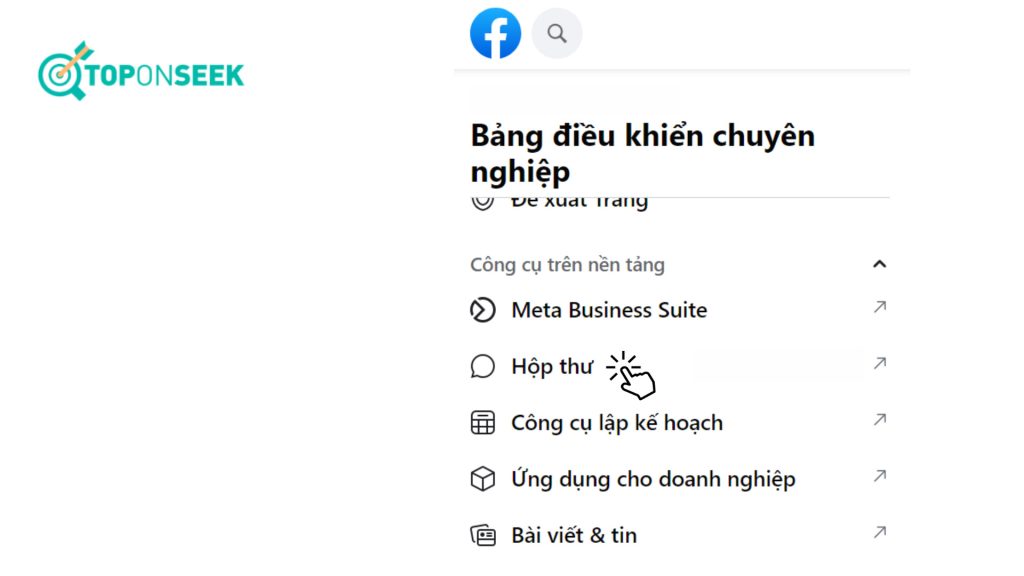
Task: Click the arrow beside Bài viết & tin
Action: [879, 533]
